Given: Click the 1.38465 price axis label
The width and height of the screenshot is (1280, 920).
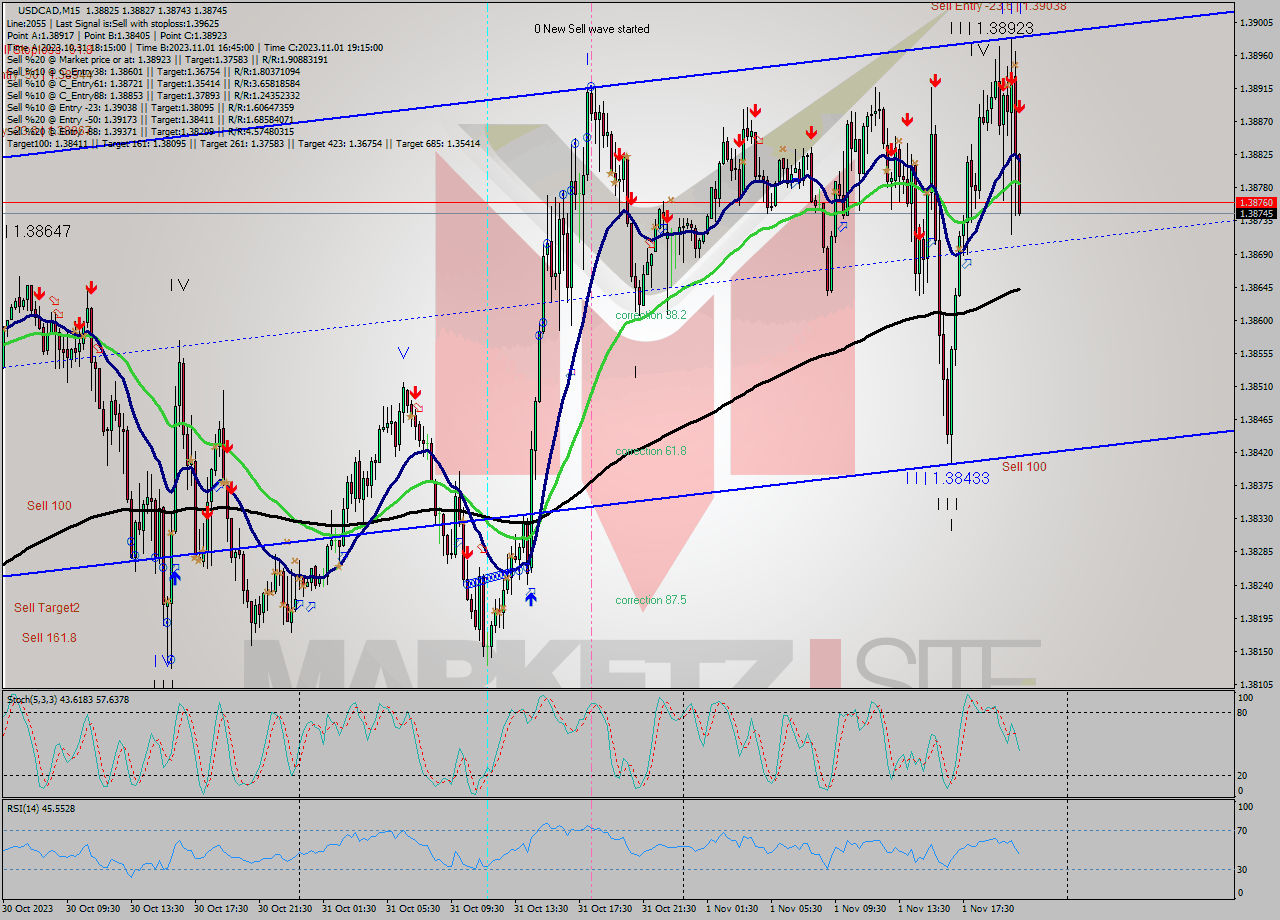Looking at the screenshot, I should coord(1256,420).
